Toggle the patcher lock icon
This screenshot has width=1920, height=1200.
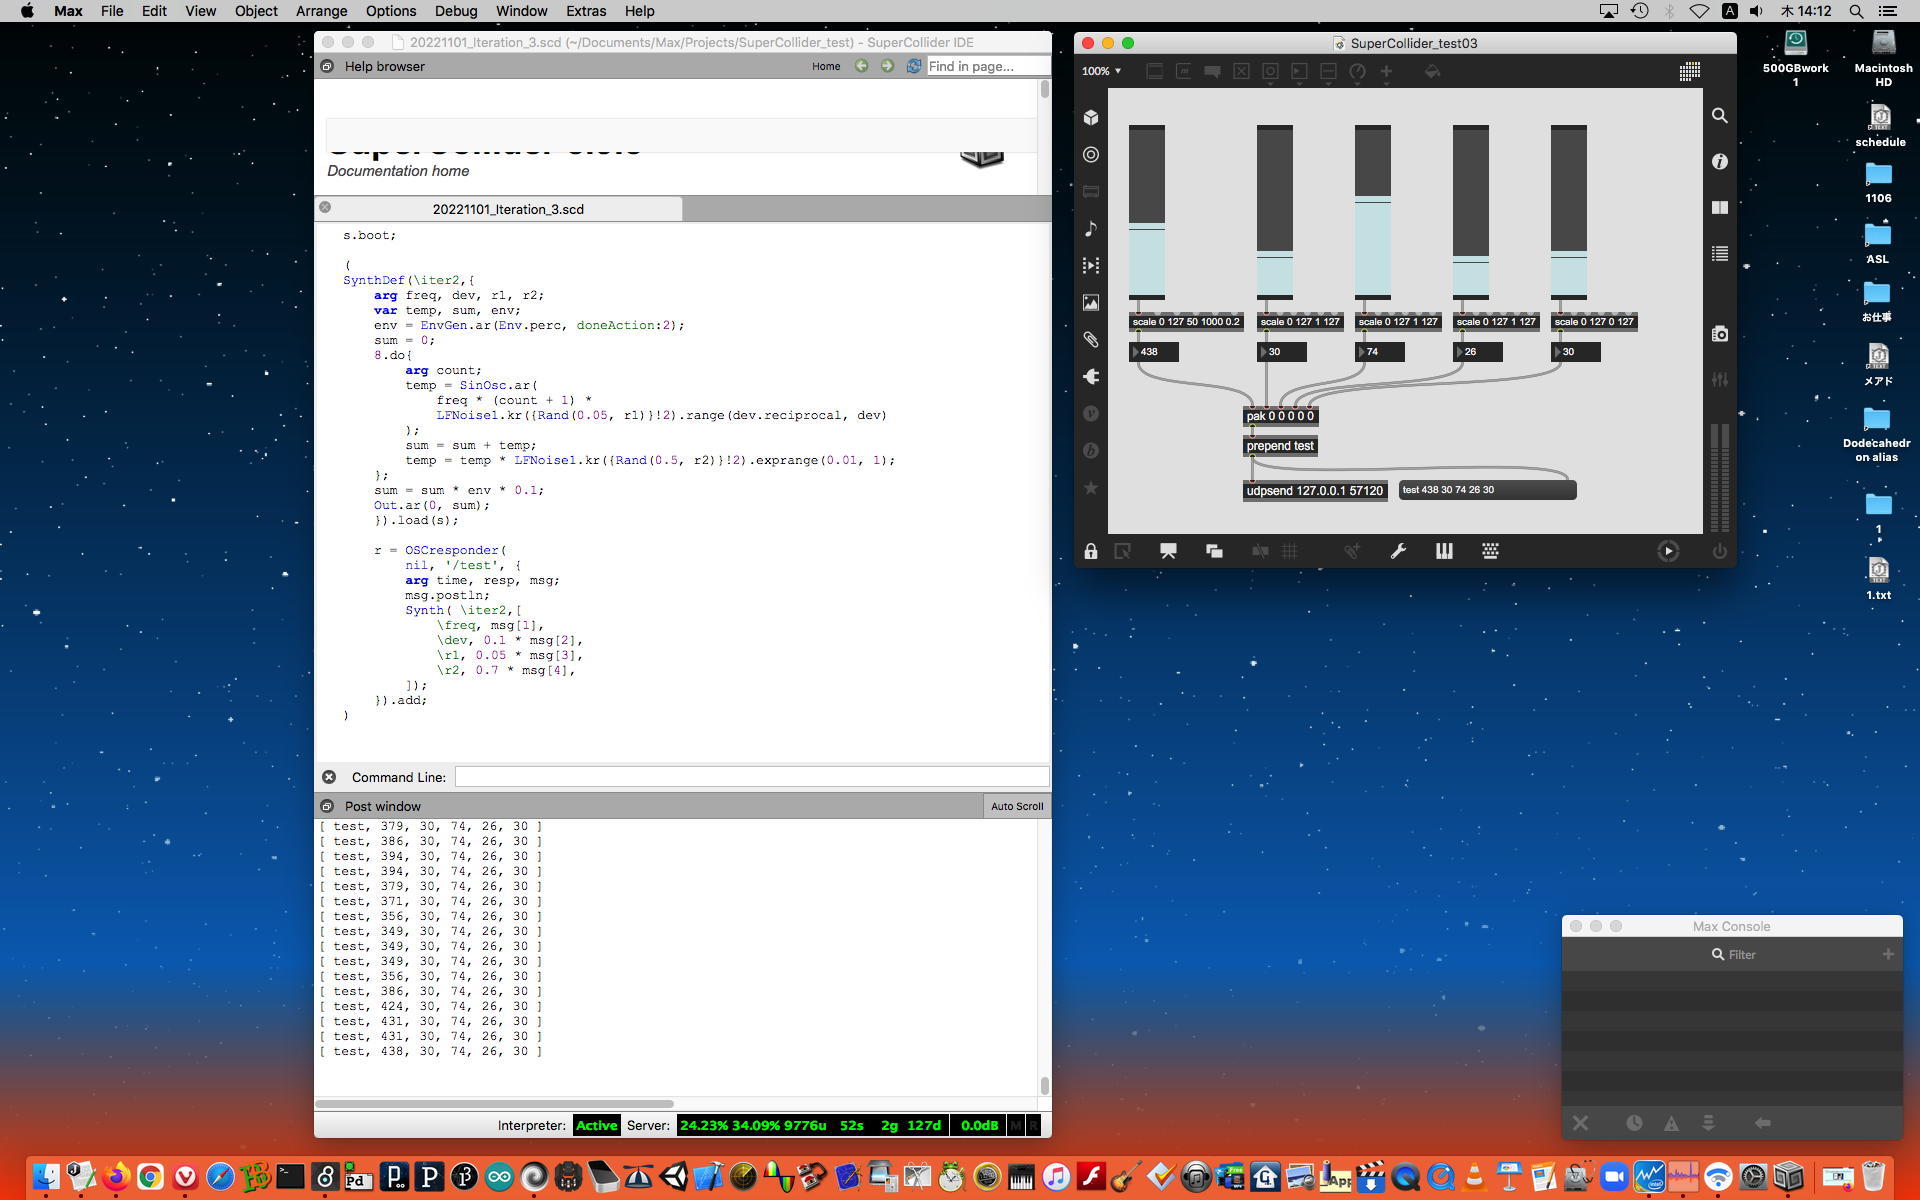point(1091,551)
